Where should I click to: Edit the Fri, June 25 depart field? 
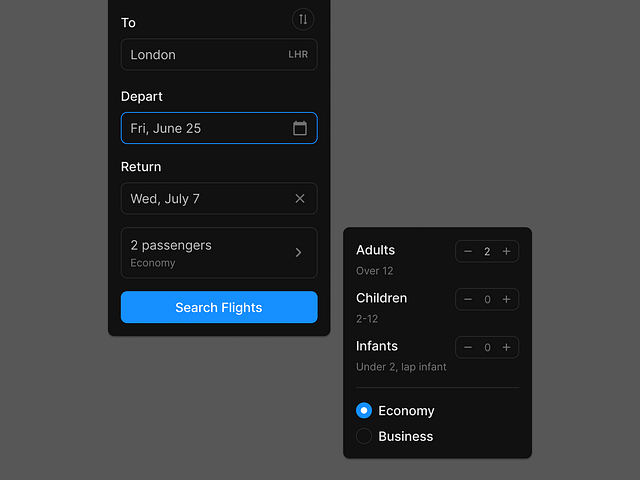coord(219,128)
